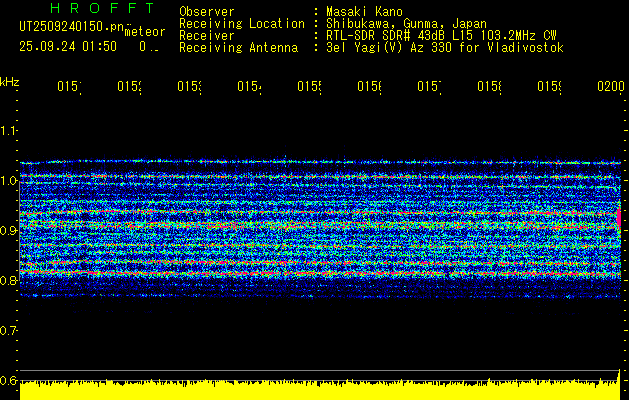
Task: Click the 0154 time axis marker
Action: [249, 86]
